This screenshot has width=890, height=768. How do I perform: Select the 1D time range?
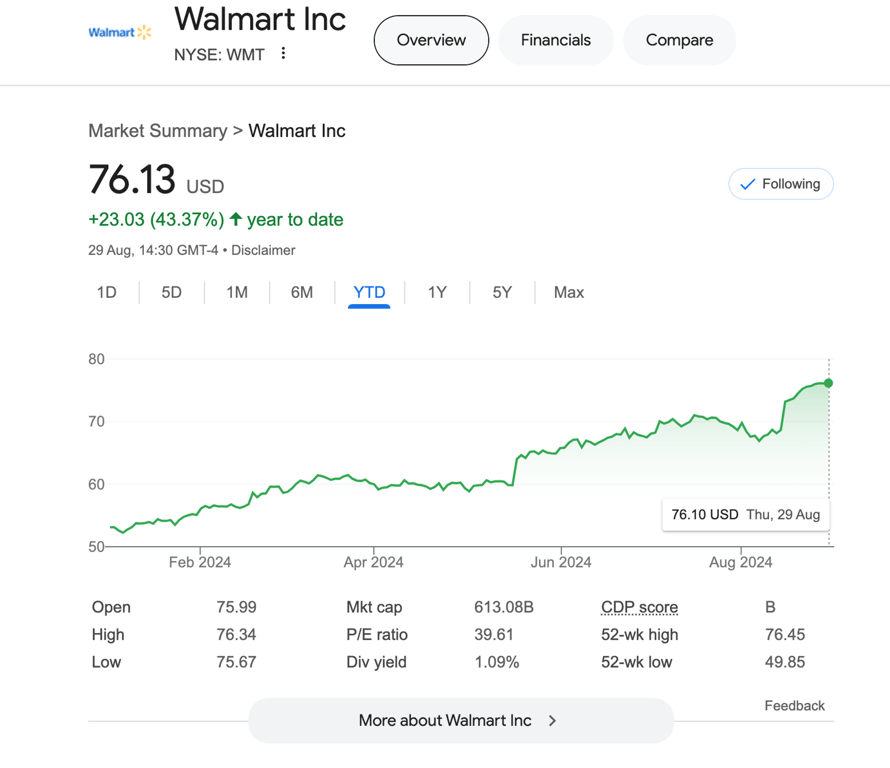pyautogui.click(x=107, y=292)
